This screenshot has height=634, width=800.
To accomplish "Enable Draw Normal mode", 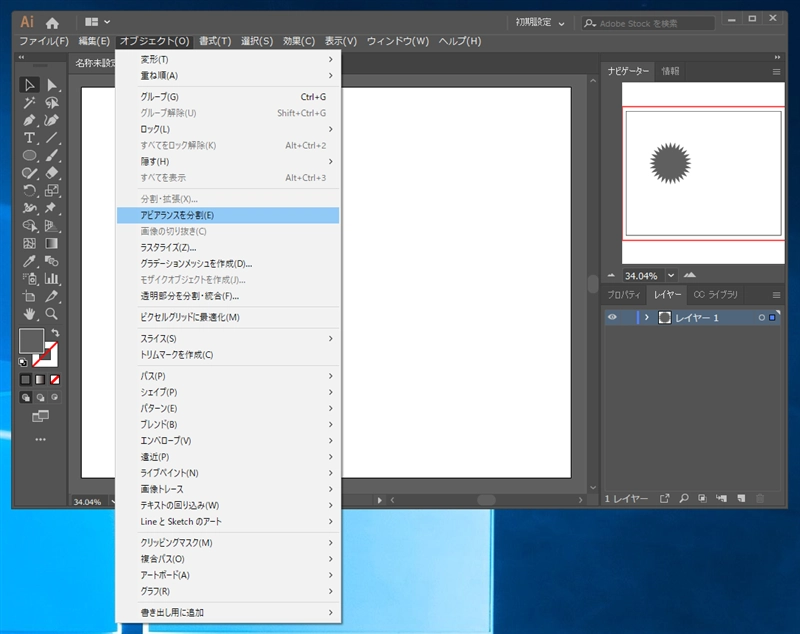I will coord(26,397).
